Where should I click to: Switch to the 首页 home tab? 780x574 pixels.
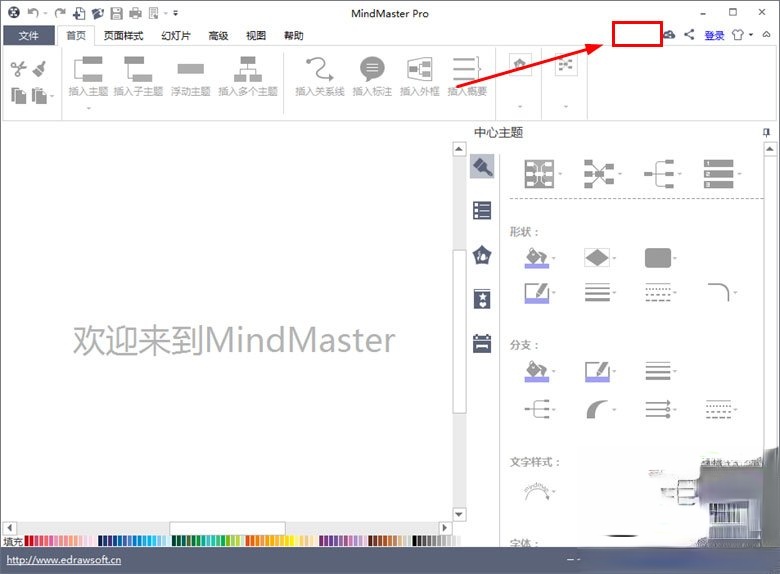click(76, 35)
